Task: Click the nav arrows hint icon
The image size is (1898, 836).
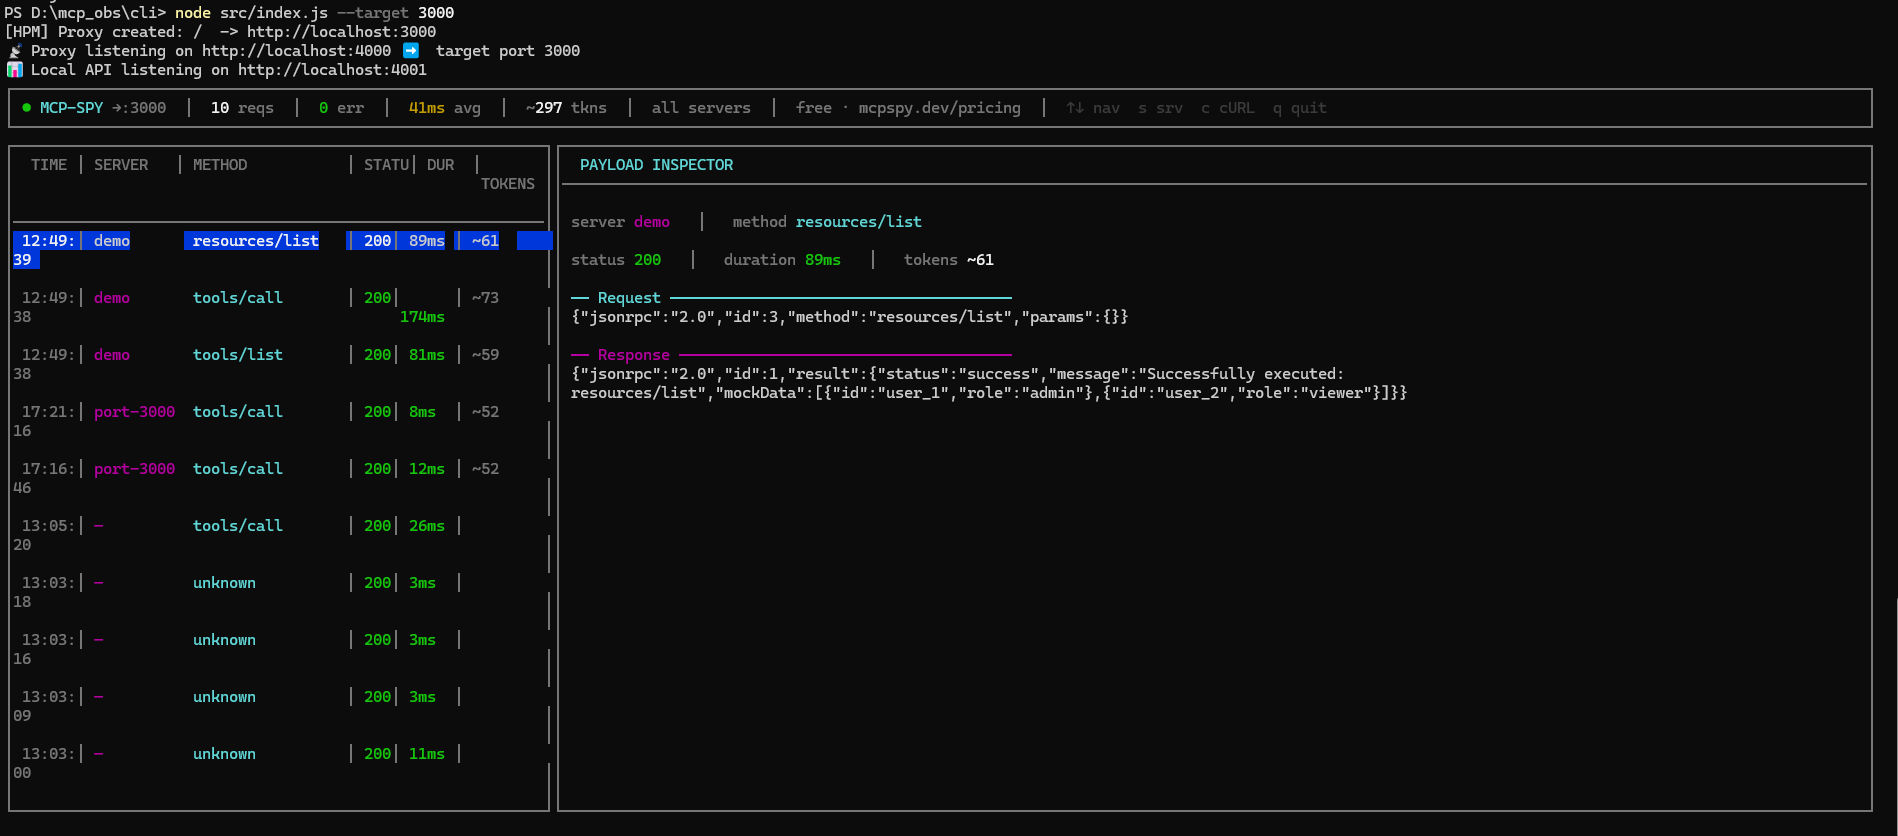Action: point(1075,108)
